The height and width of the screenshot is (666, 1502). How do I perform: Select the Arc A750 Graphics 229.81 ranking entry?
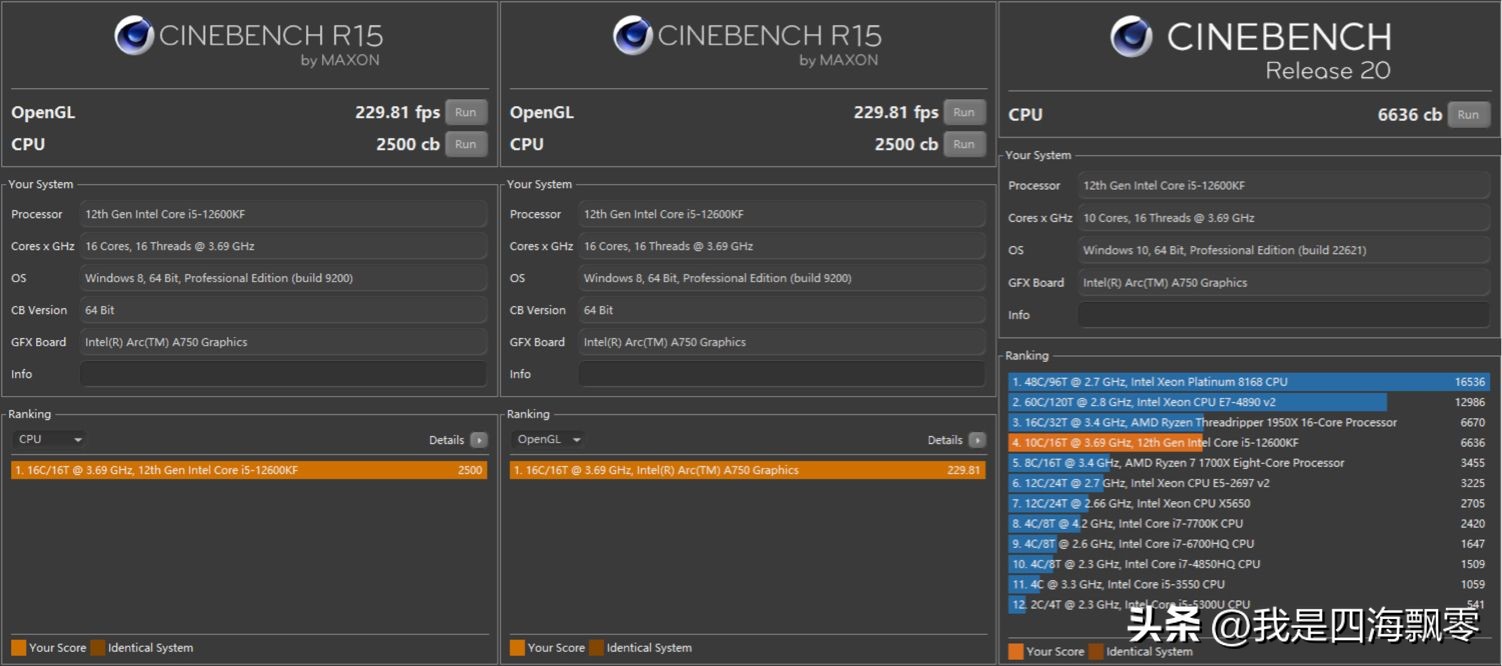[x=747, y=470]
